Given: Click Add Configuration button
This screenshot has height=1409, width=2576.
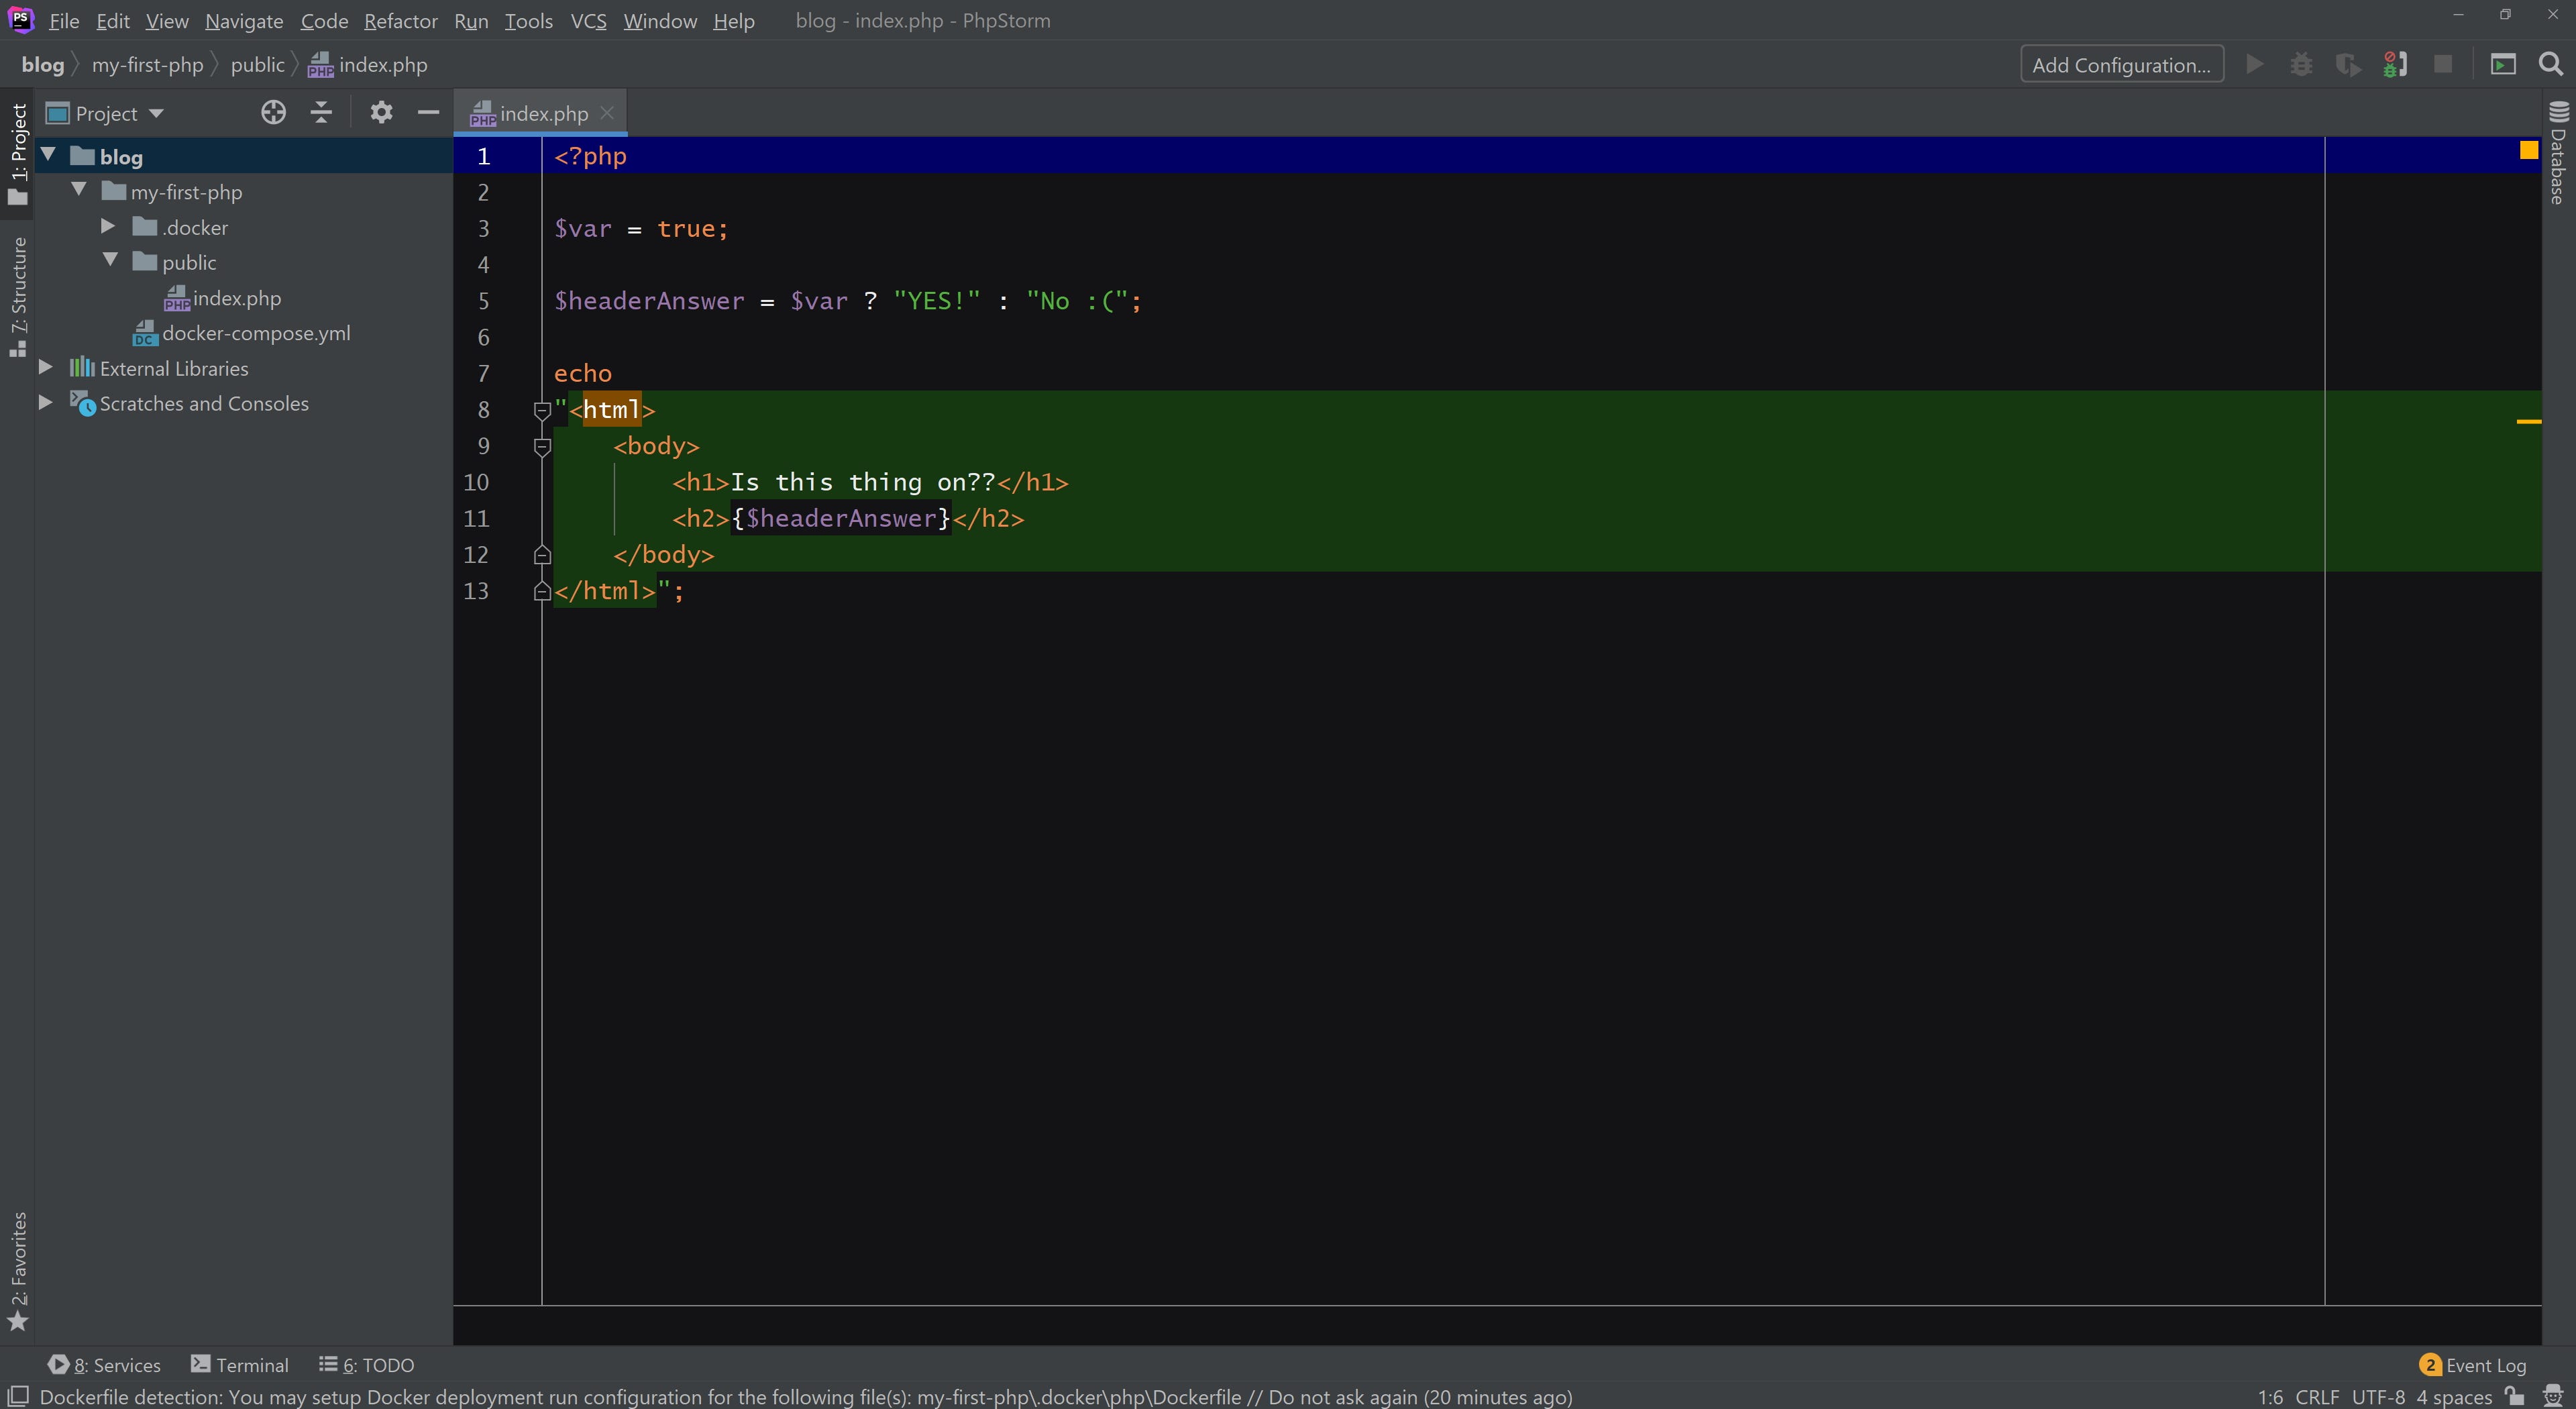Looking at the screenshot, I should tap(2121, 65).
